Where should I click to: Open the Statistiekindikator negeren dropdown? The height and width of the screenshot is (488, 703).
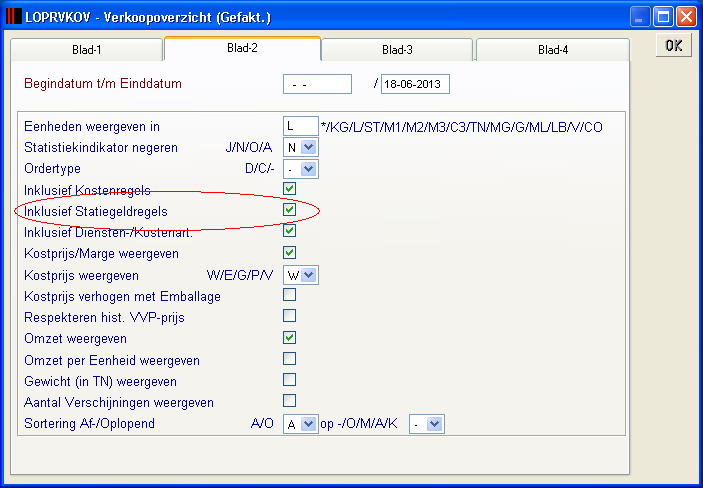[301, 147]
